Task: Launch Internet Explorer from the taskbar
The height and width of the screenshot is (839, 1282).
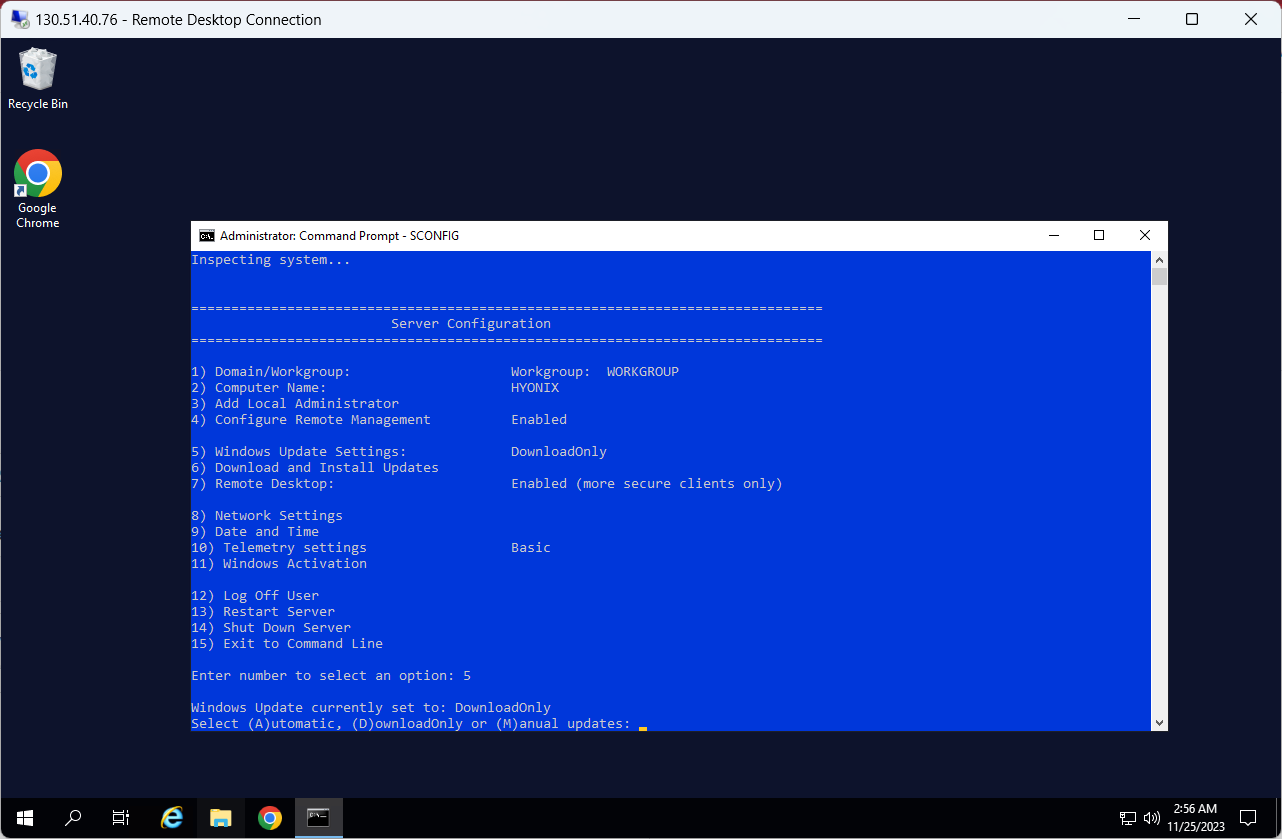Action: click(171, 817)
